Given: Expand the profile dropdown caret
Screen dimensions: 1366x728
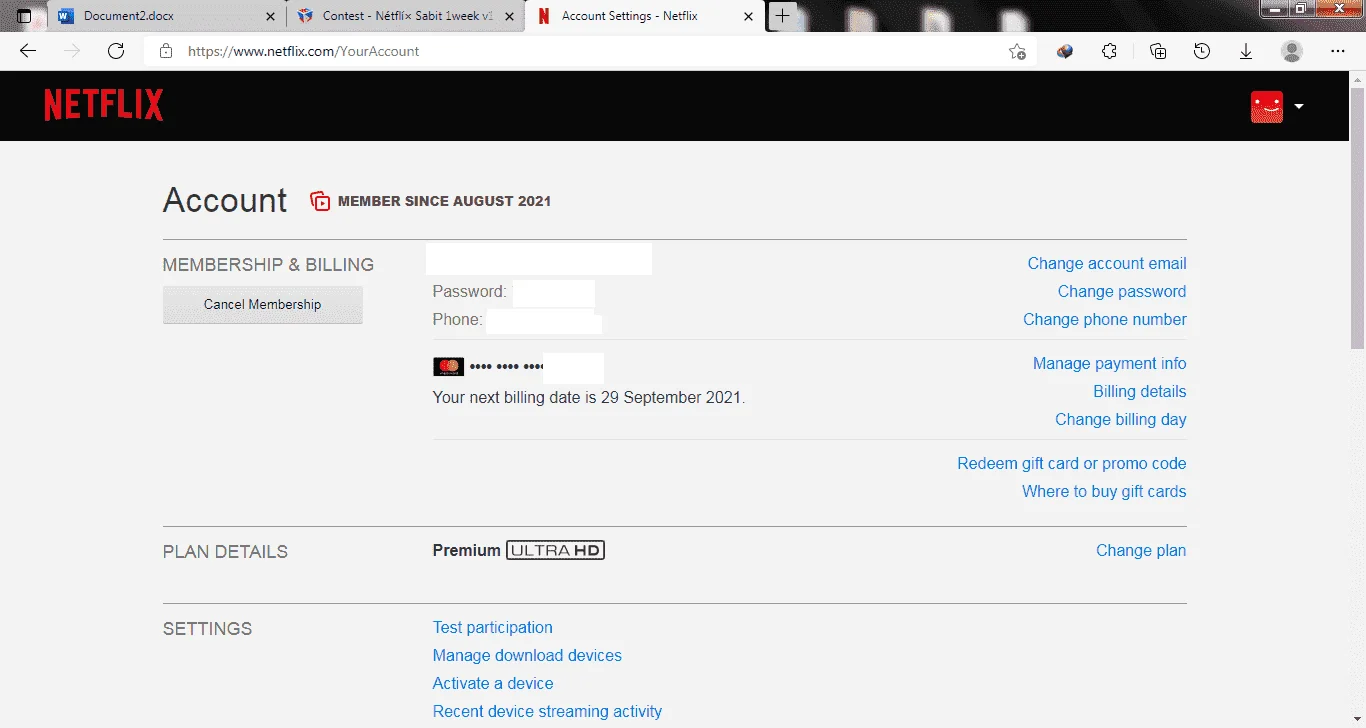Looking at the screenshot, I should [1298, 106].
